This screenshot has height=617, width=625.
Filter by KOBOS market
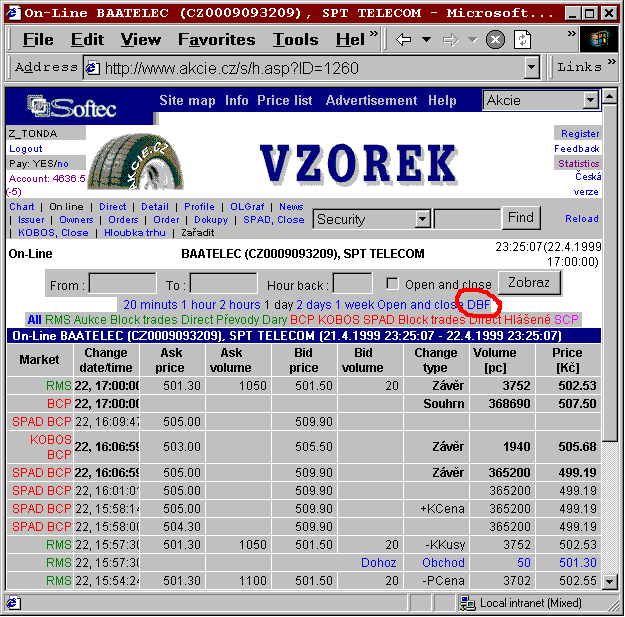pos(339,320)
